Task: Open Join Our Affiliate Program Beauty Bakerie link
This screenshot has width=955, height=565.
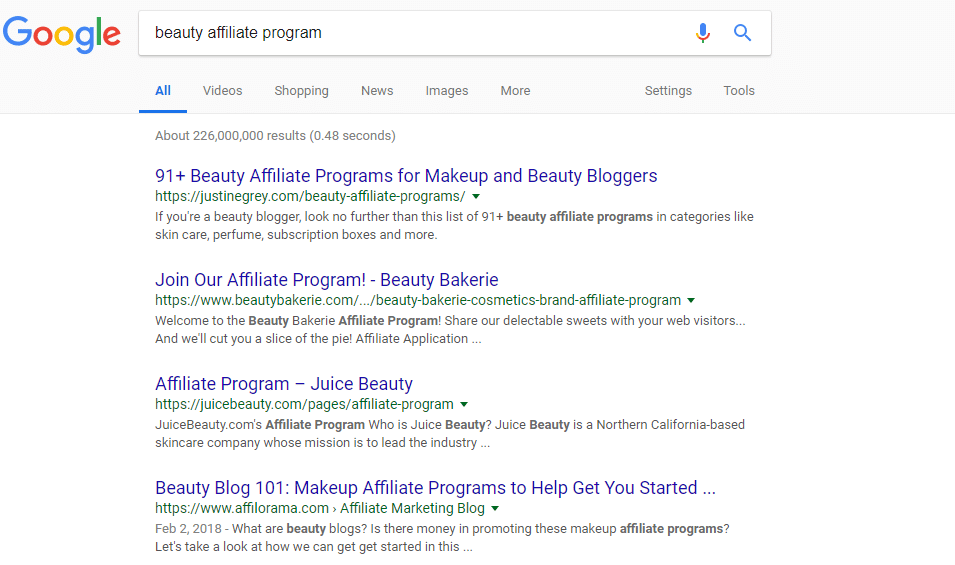Action: 326,280
